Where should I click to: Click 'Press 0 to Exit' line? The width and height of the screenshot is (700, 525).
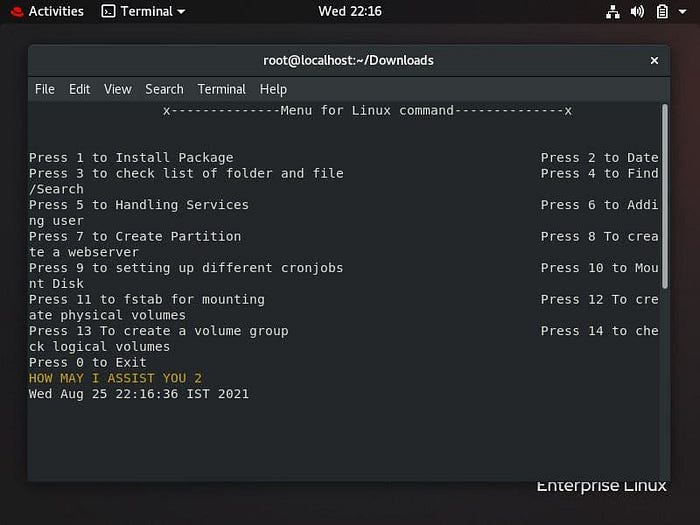[88, 362]
